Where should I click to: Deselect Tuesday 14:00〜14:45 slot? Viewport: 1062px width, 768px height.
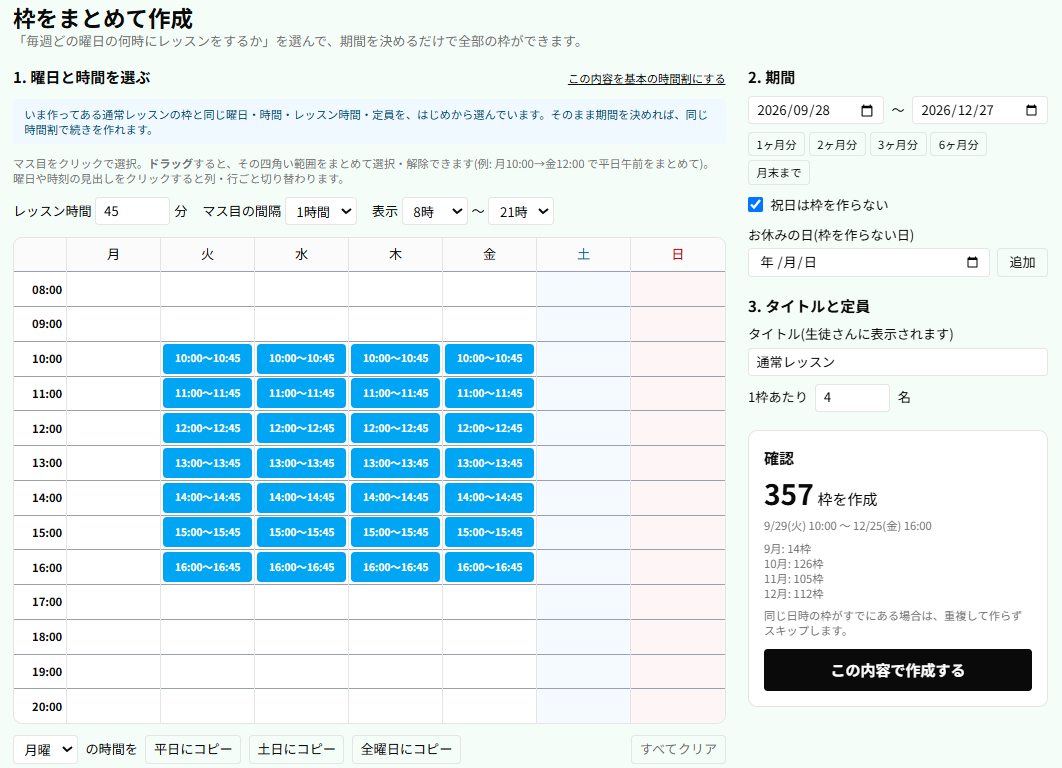click(207, 498)
